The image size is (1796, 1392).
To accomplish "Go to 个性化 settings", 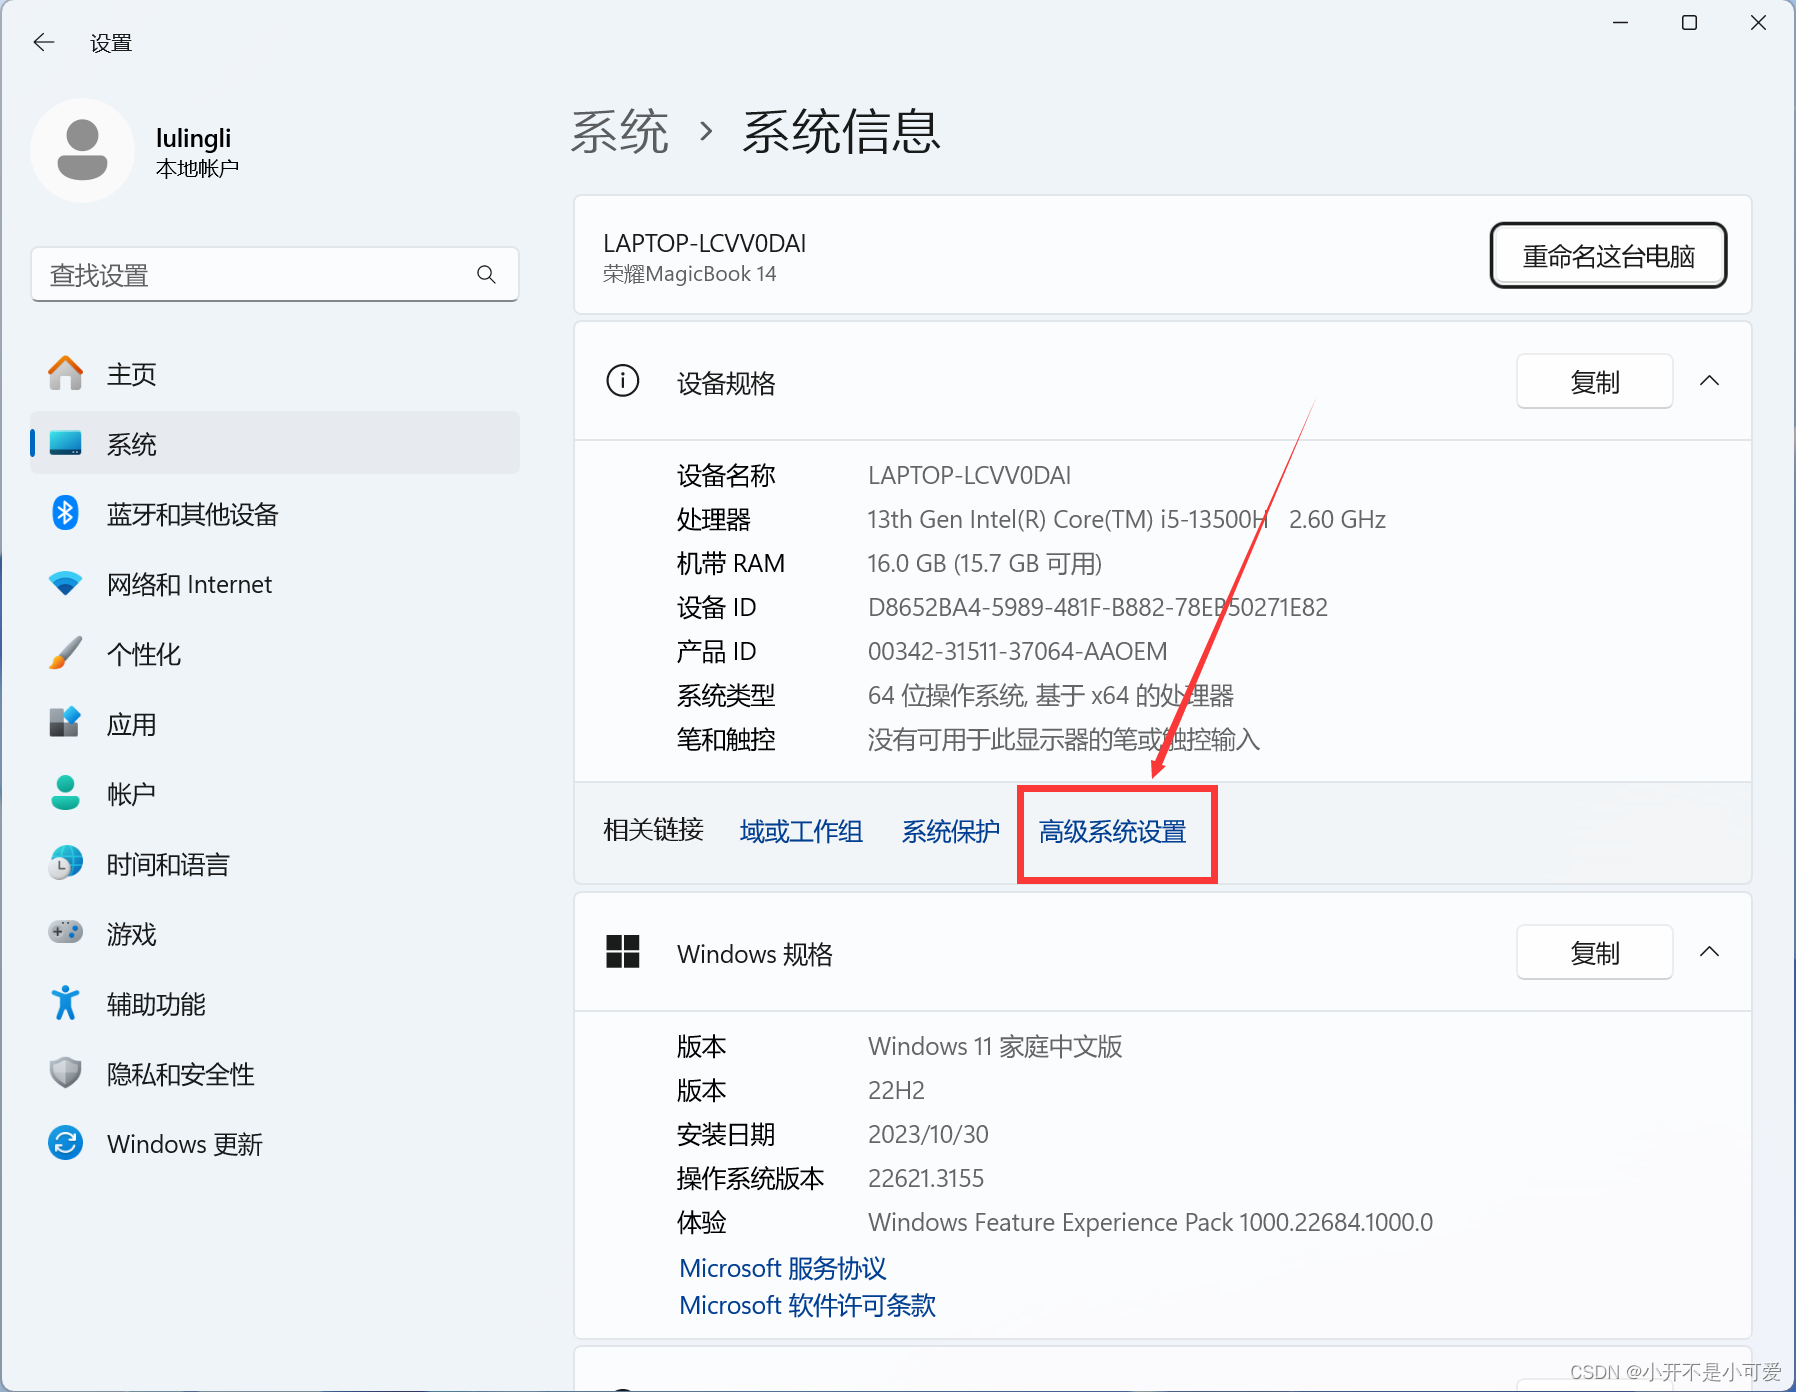I will click(x=275, y=654).
